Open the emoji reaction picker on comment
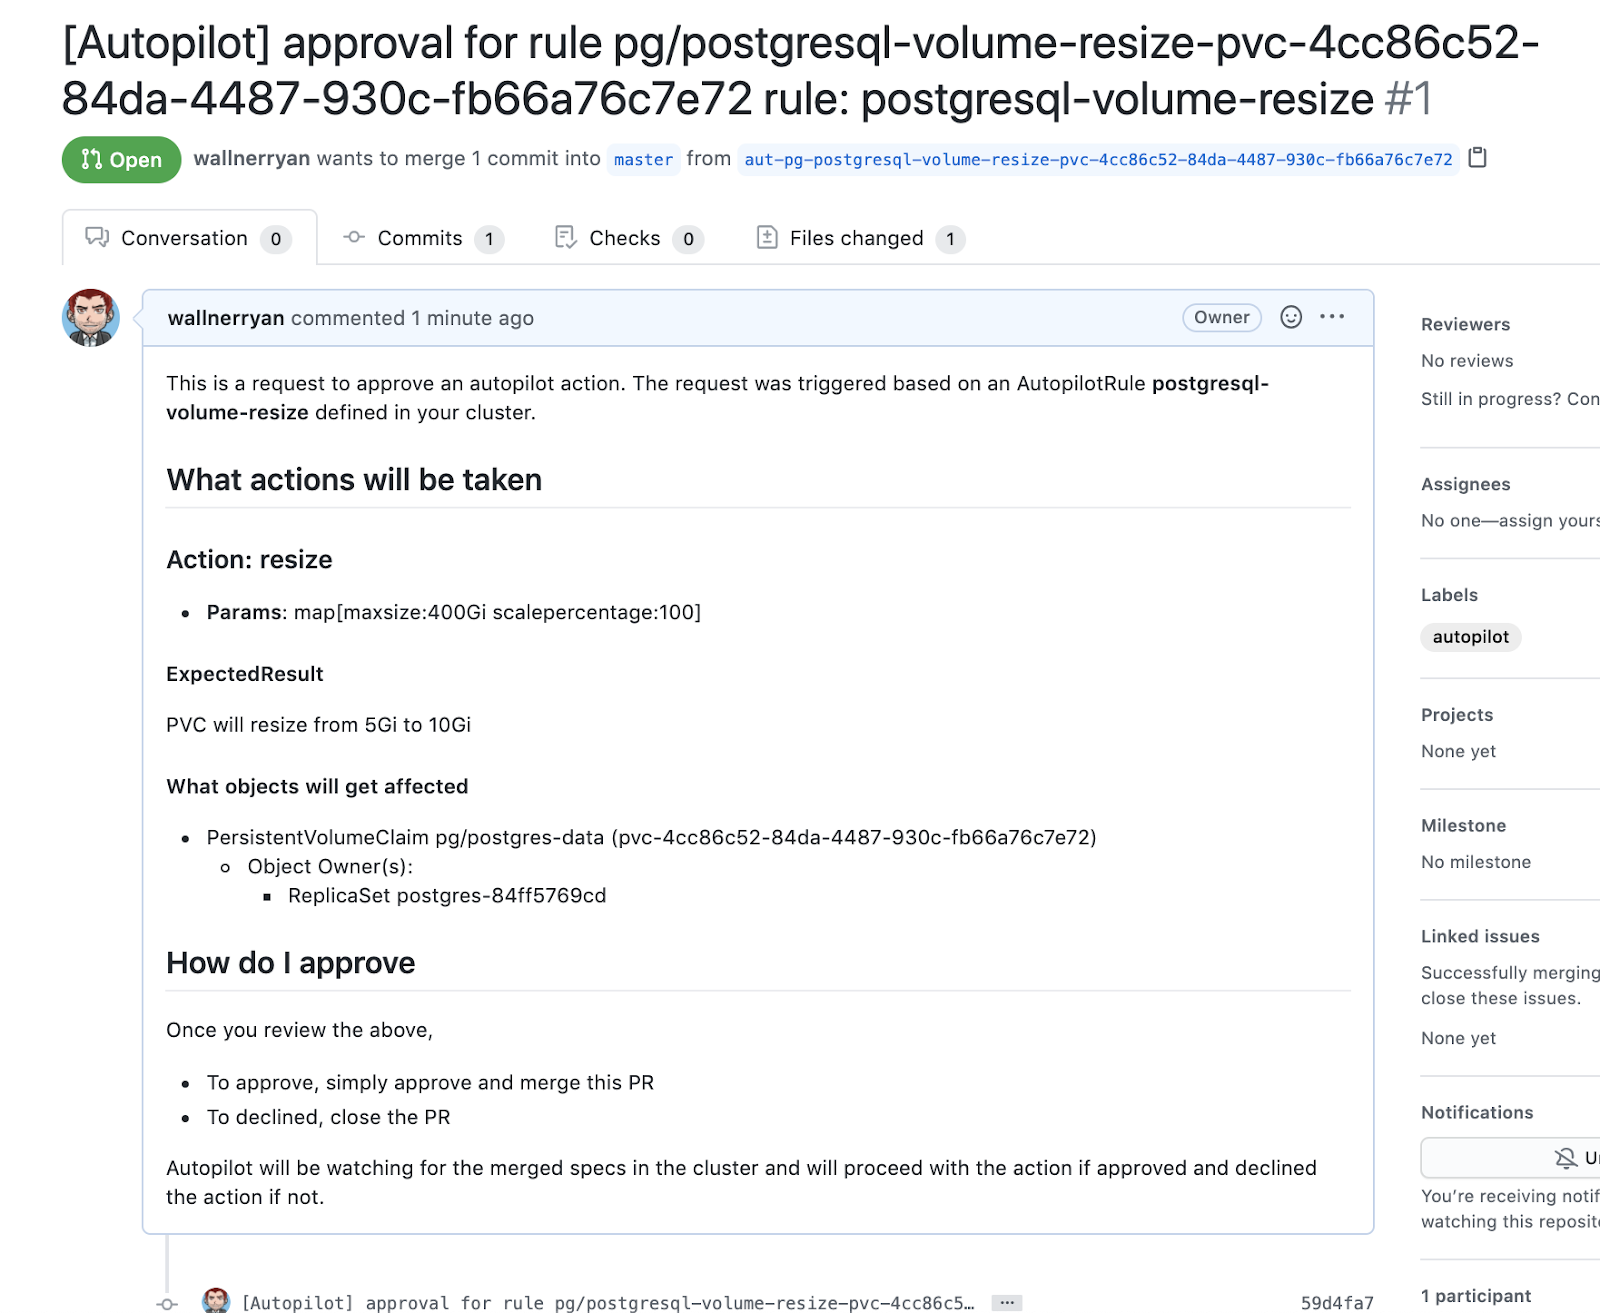The height and width of the screenshot is (1313, 1600). tap(1291, 317)
